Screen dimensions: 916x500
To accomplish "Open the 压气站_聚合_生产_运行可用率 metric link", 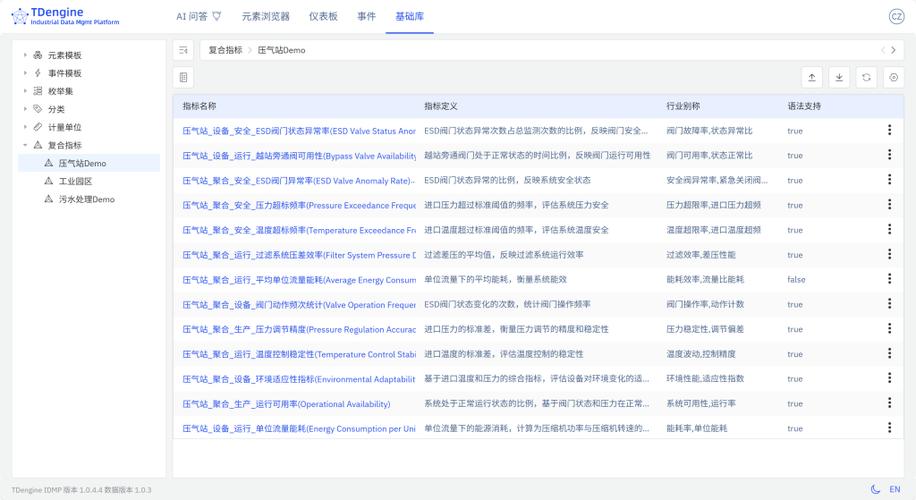I will (286, 404).
